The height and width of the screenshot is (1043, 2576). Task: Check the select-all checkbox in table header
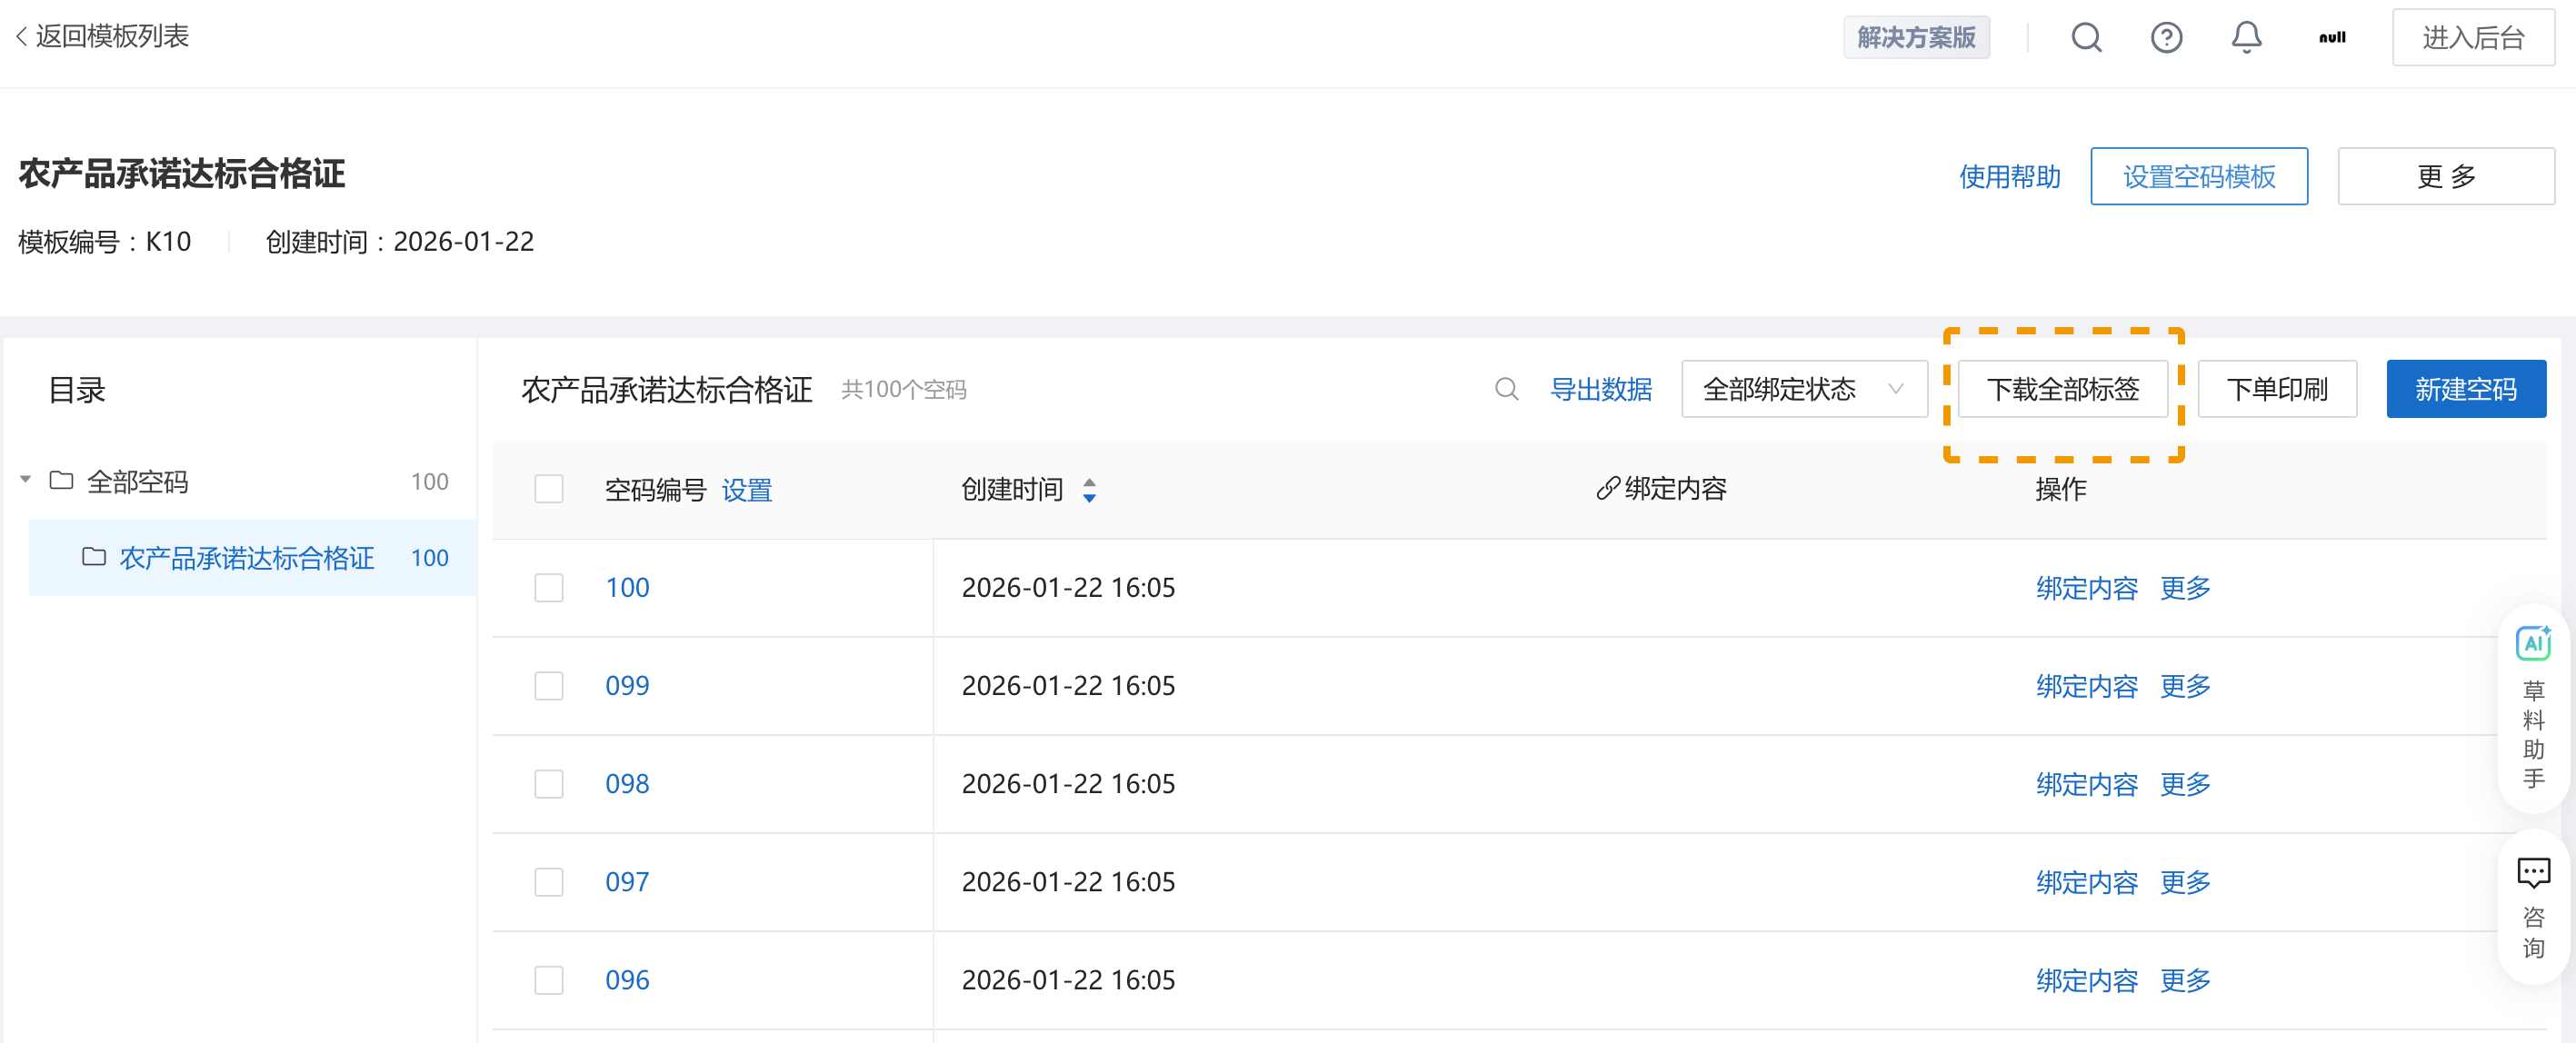point(548,489)
